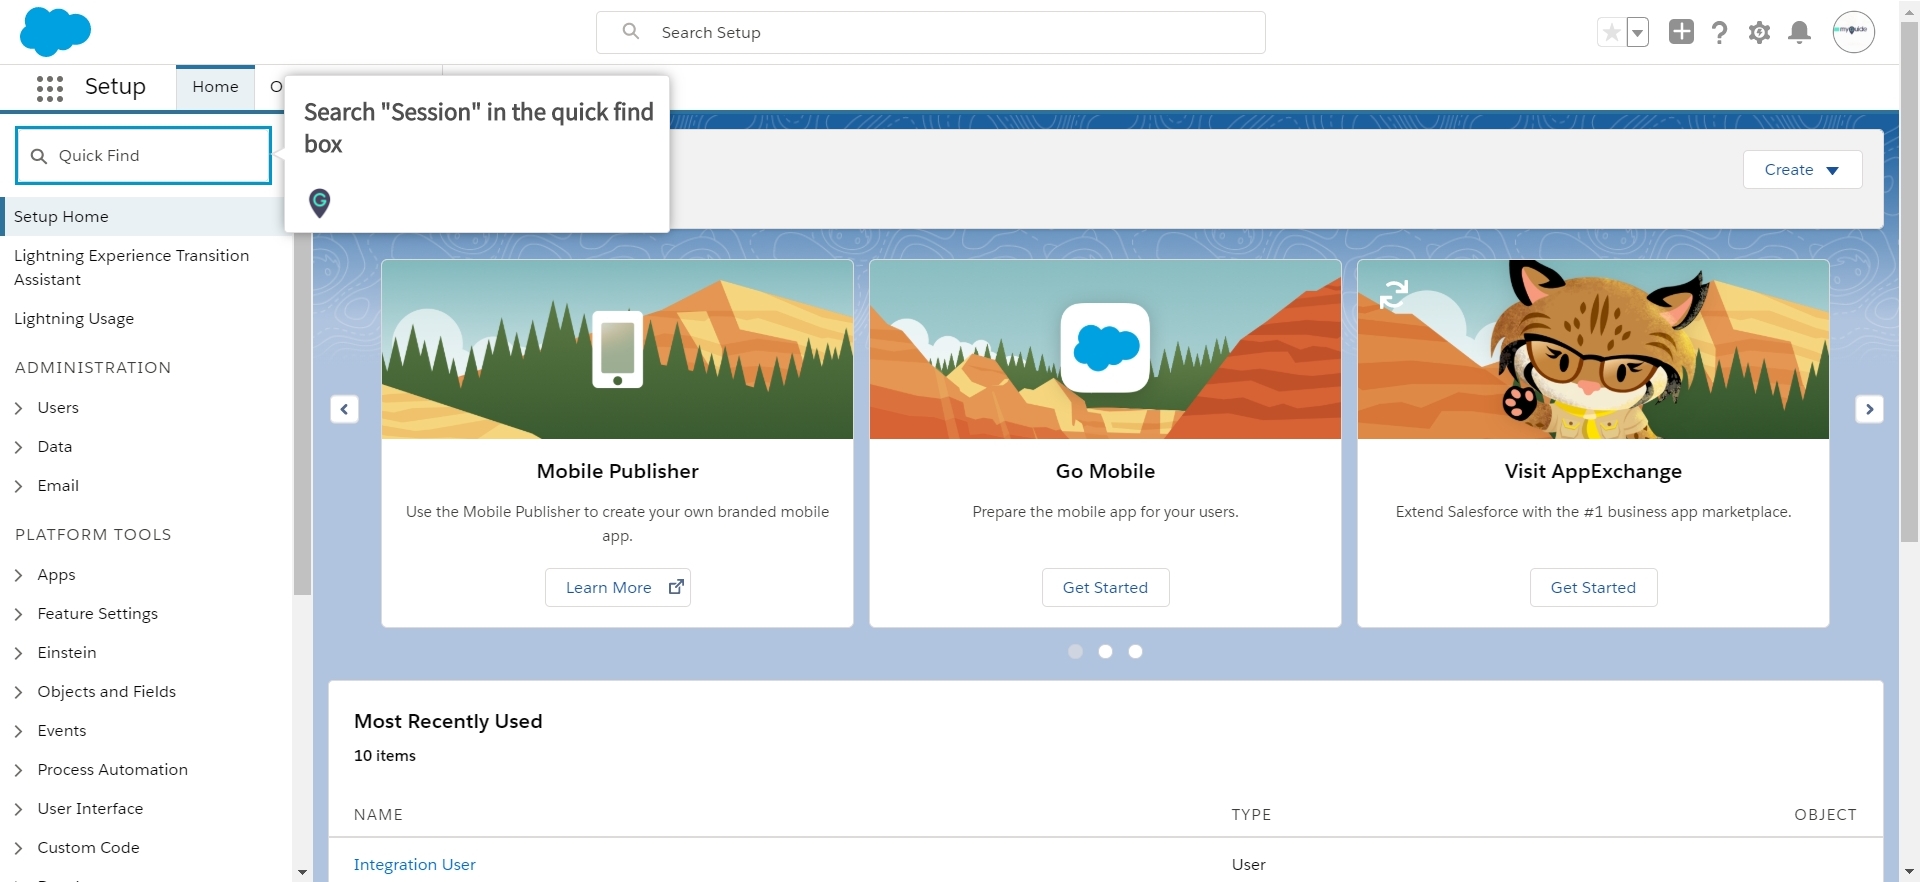This screenshot has width=1920, height=882.
Task: Open Lightning Usage in sidebar
Action: (74, 319)
